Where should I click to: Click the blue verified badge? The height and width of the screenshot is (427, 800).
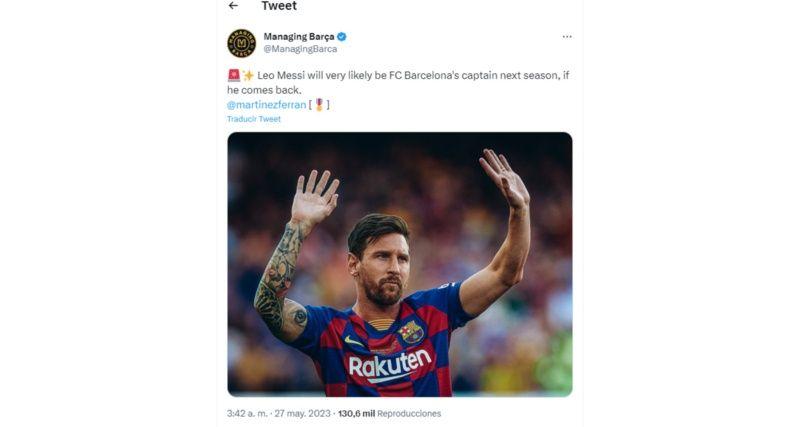[x=342, y=37]
